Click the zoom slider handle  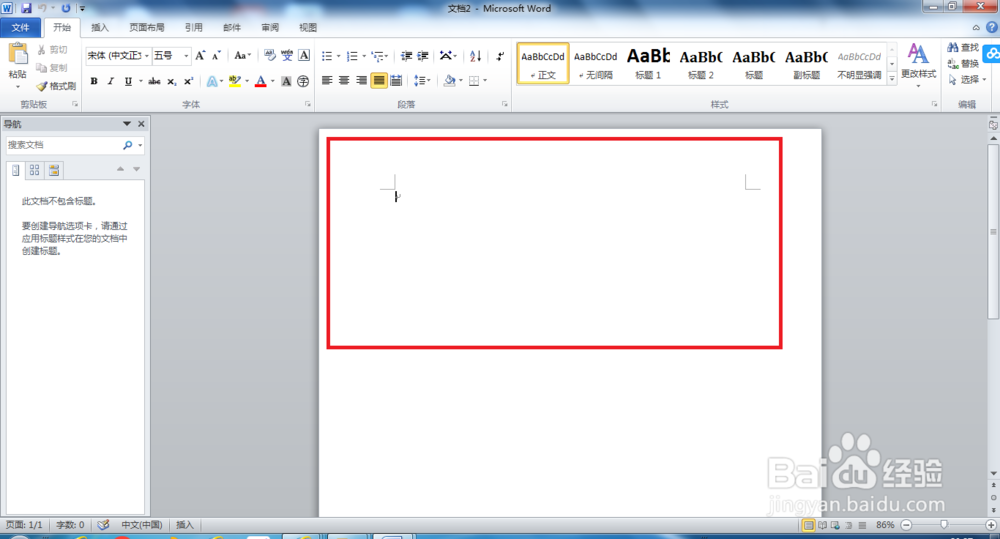click(x=944, y=525)
